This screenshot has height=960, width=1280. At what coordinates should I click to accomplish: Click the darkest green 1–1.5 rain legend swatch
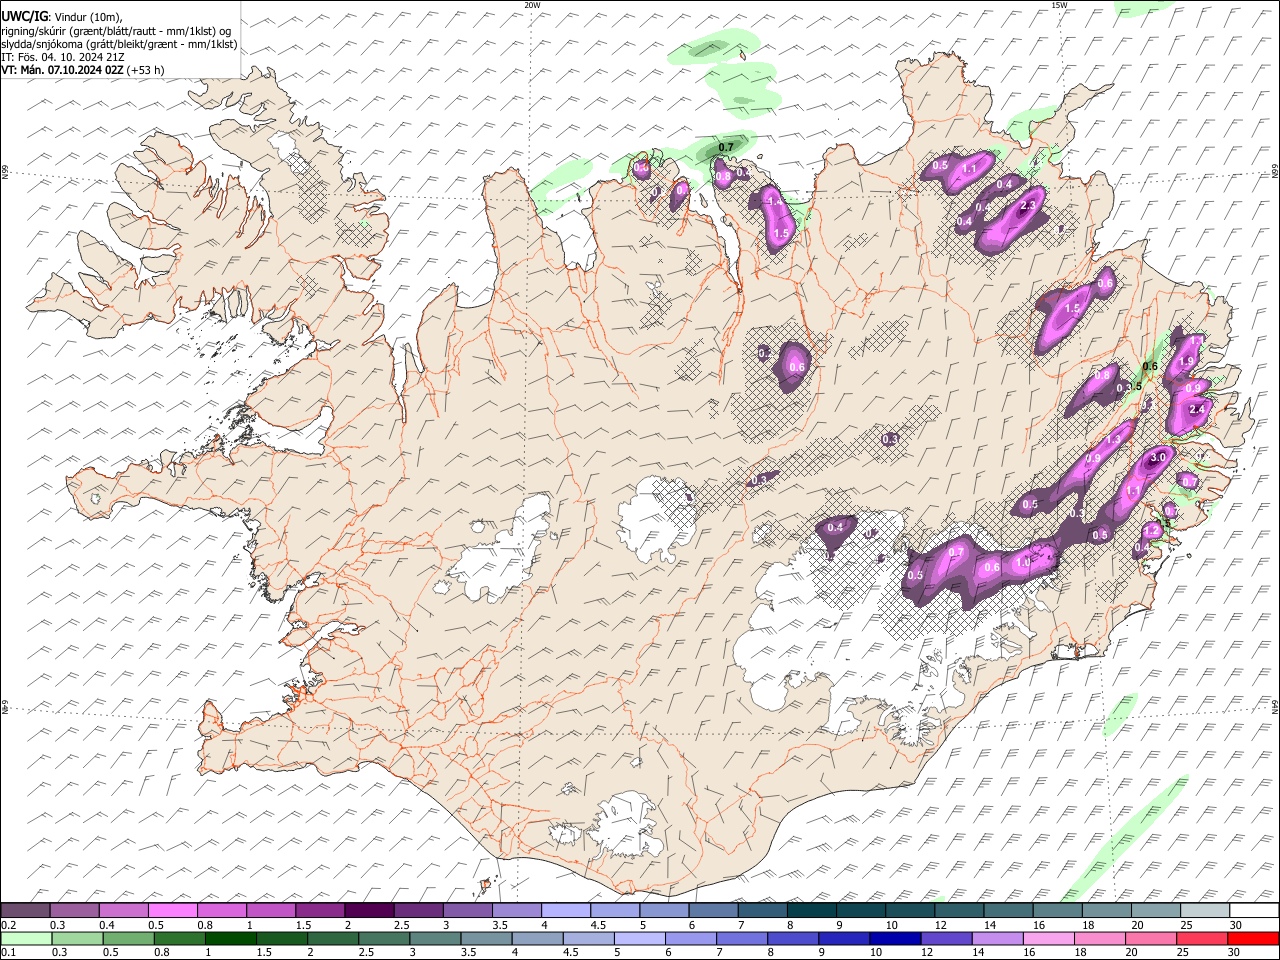231,938
